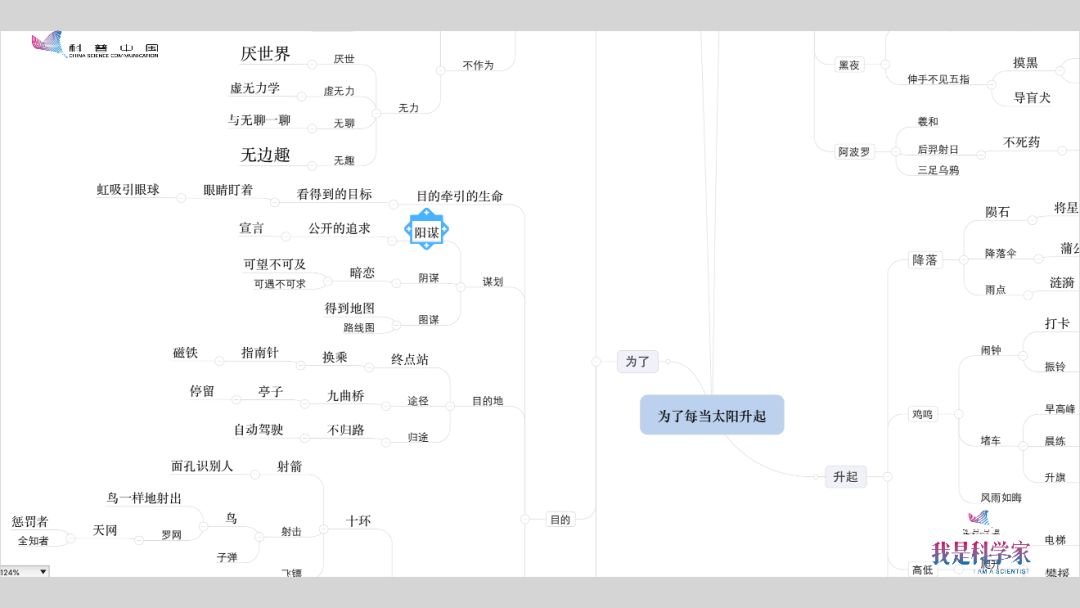This screenshot has height=608, width=1080.
Task: Click the circle toggle beside the 目的地 node
Action: pyautogui.click(x=451, y=401)
